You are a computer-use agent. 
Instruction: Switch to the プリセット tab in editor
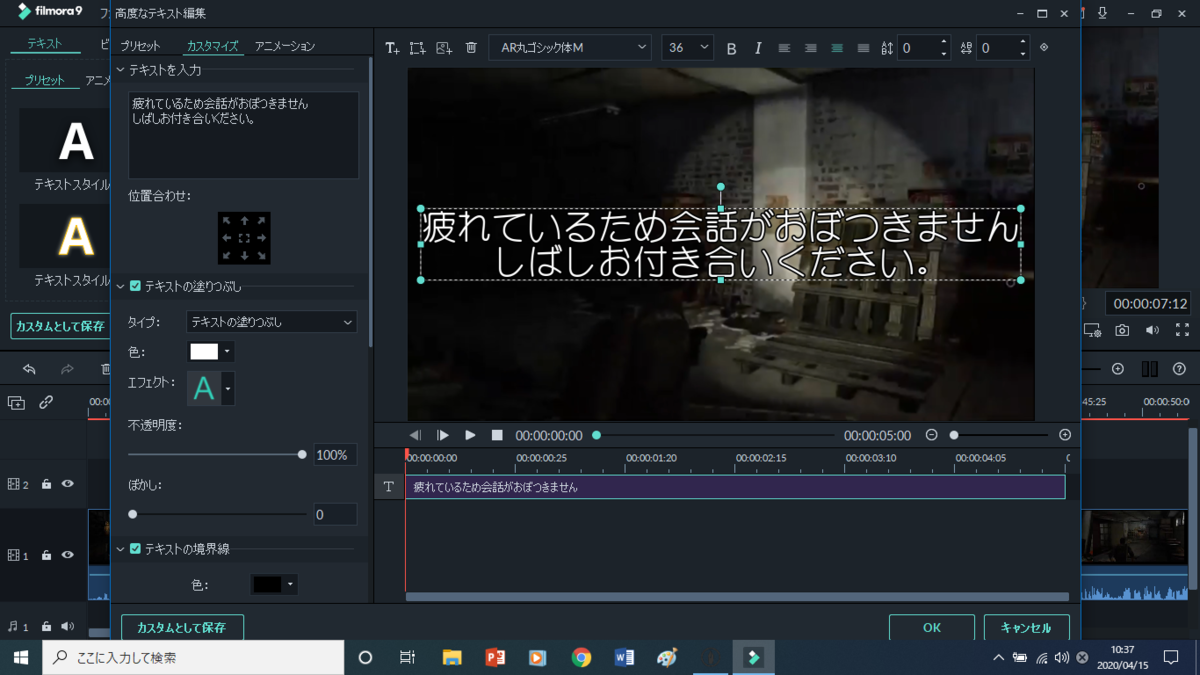[140, 46]
